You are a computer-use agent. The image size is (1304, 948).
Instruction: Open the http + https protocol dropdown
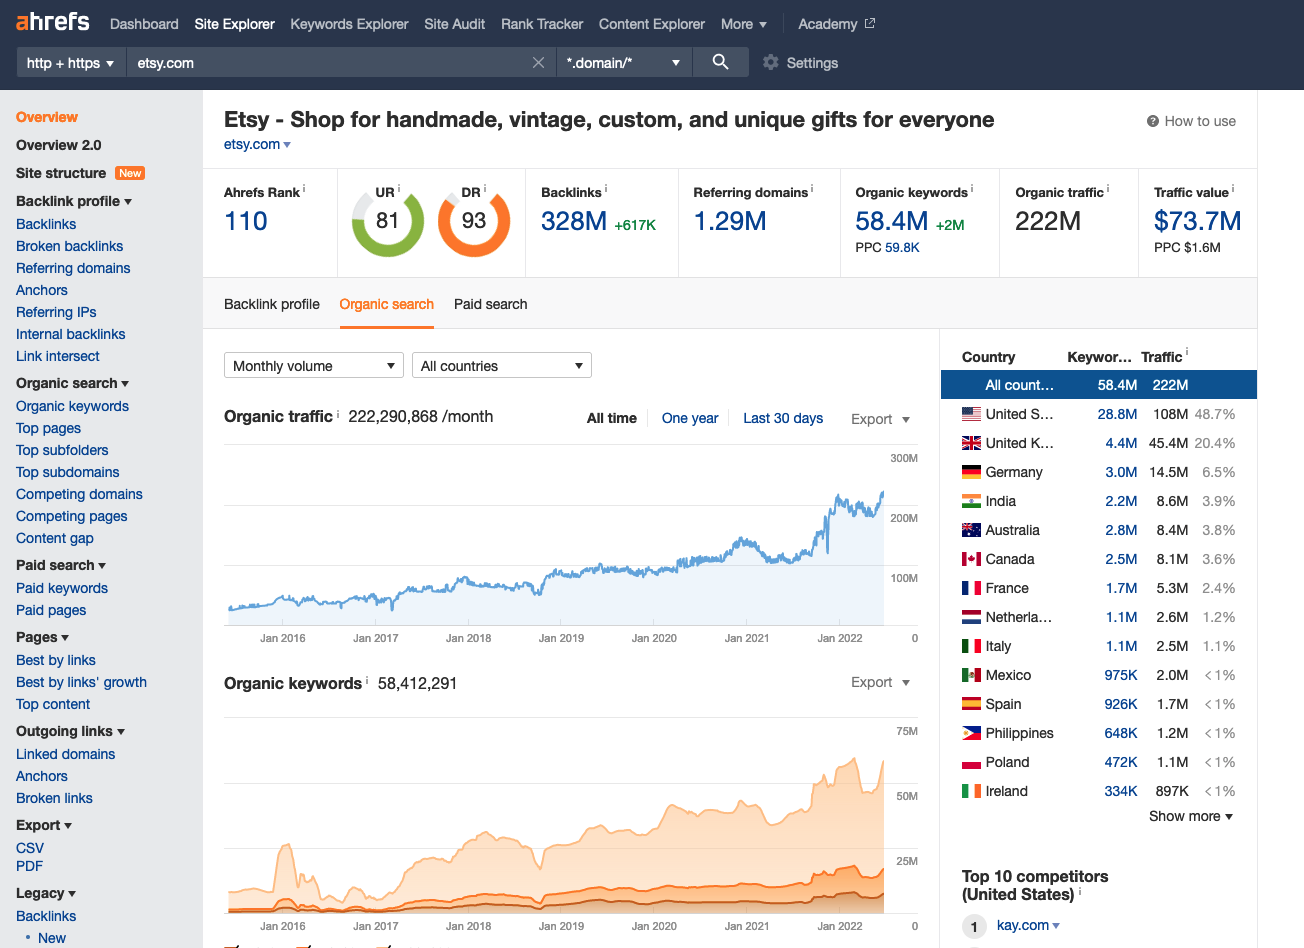(70, 63)
